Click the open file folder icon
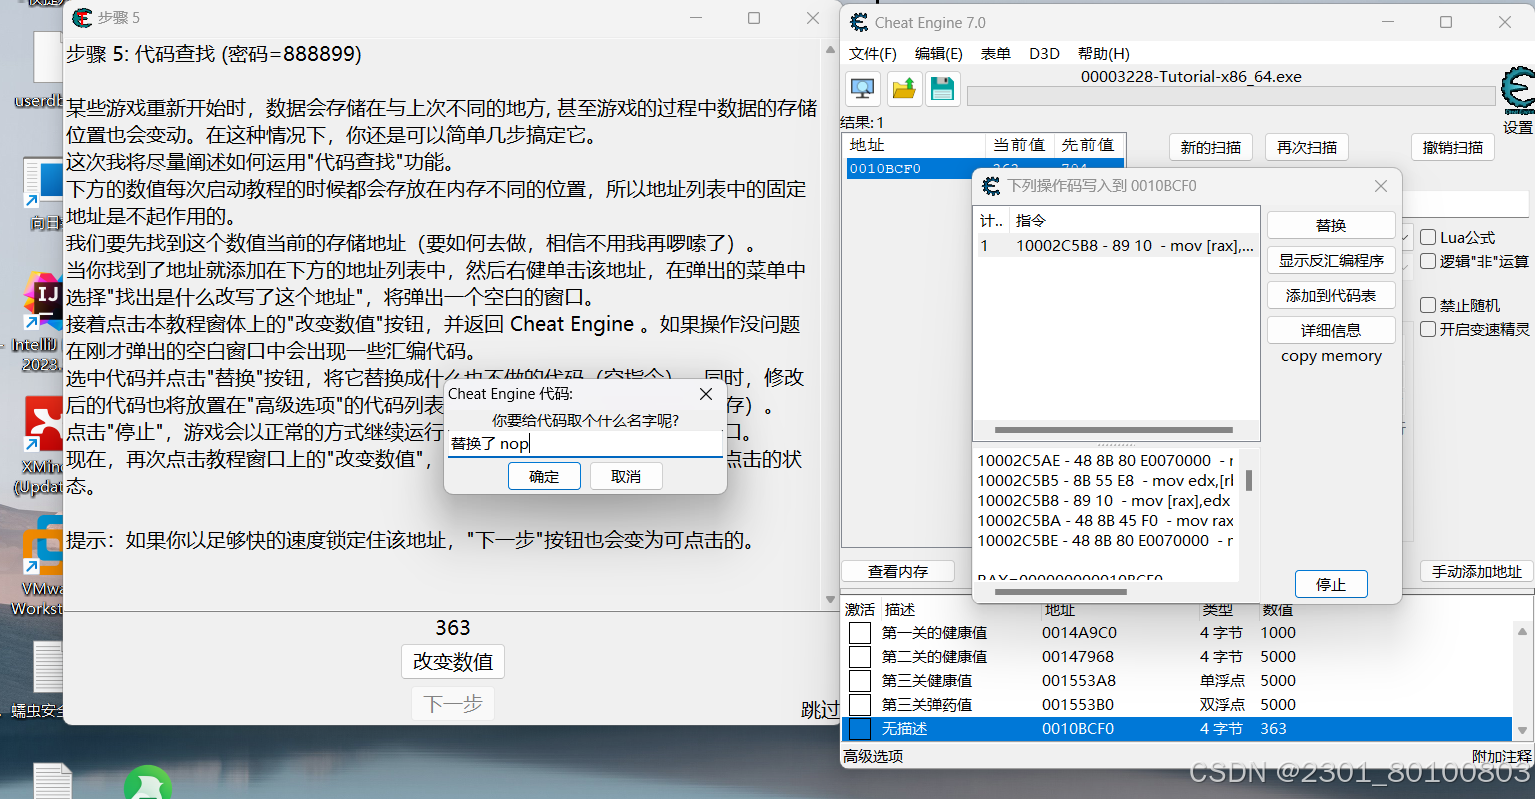 pyautogui.click(x=903, y=89)
